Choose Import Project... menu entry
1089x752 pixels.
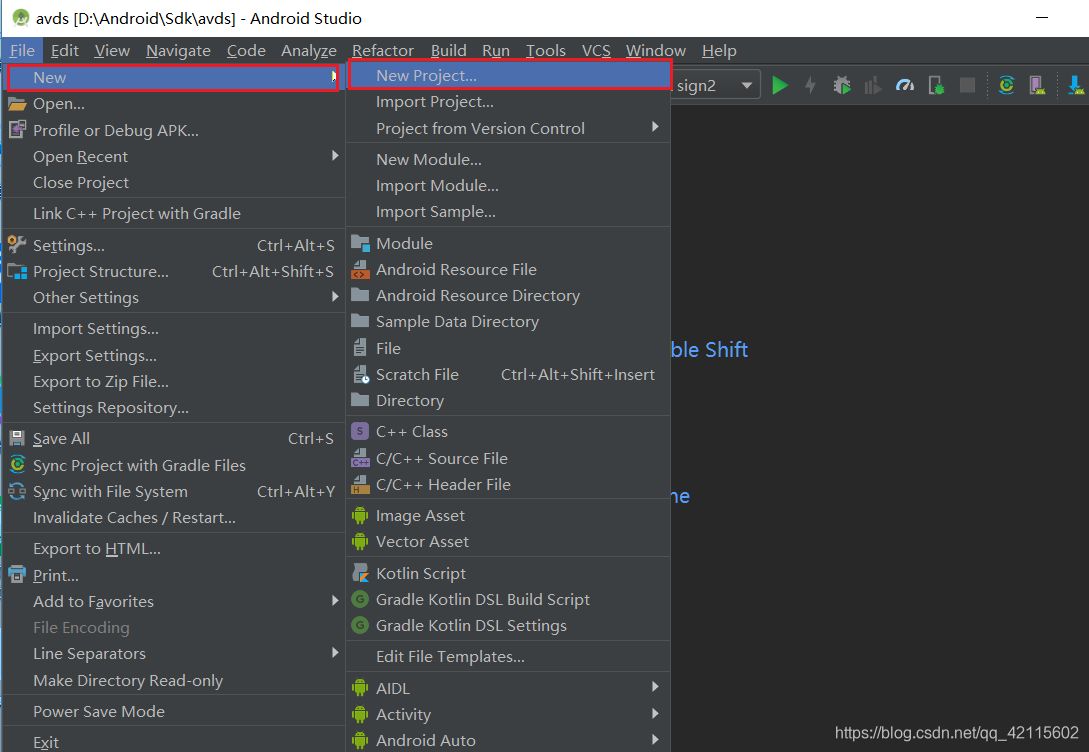click(x=508, y=102)
